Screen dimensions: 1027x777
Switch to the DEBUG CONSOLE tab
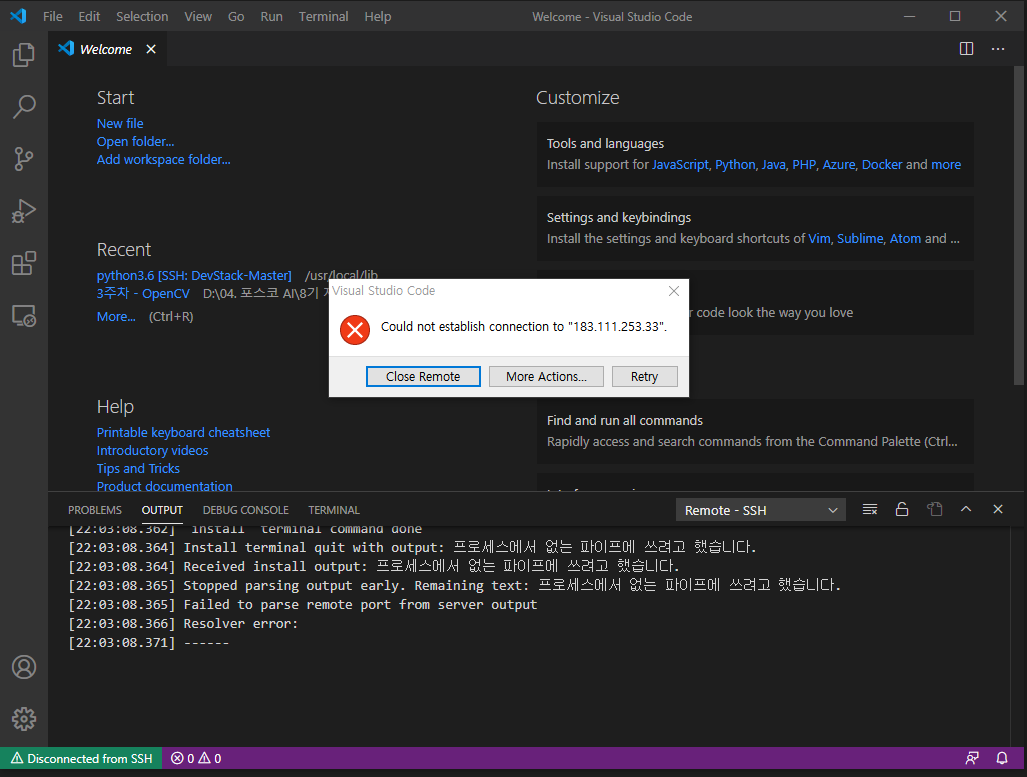pyautogui.click(x=246, y=510)
